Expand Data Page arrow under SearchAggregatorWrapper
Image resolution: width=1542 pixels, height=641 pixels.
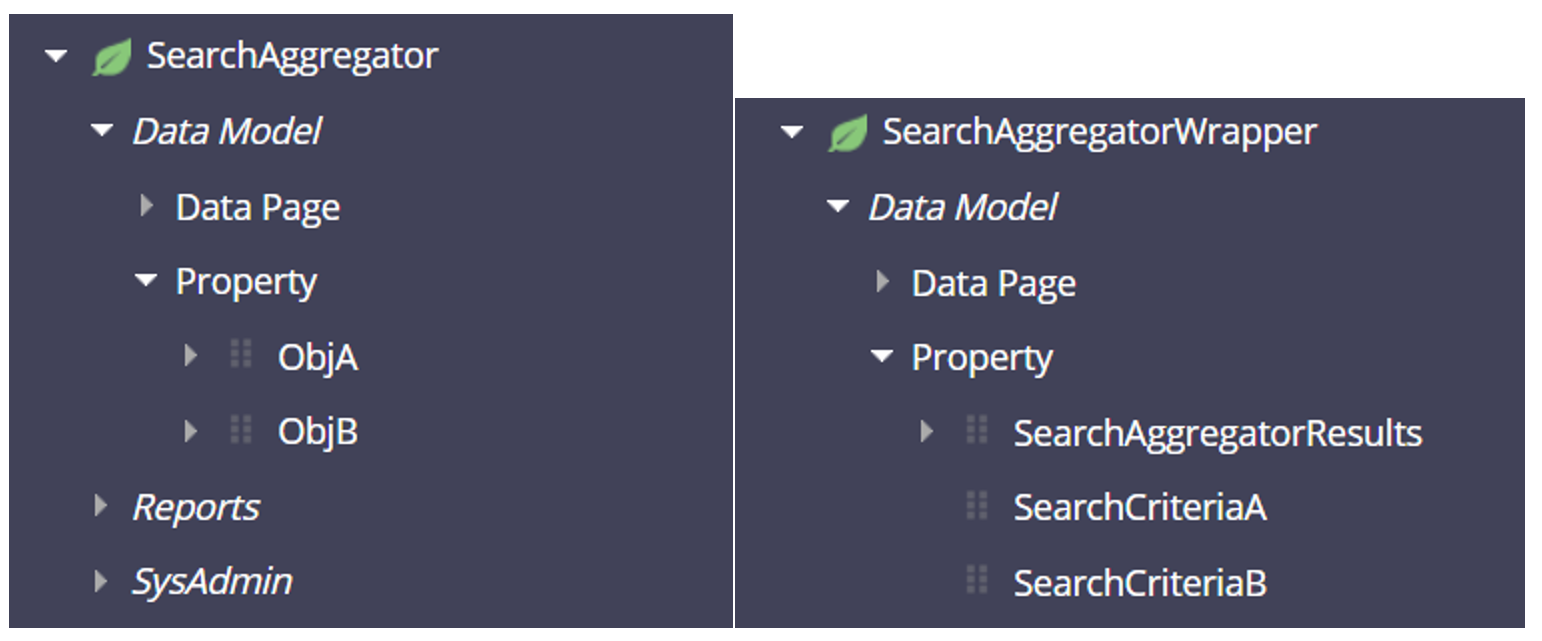882,283
